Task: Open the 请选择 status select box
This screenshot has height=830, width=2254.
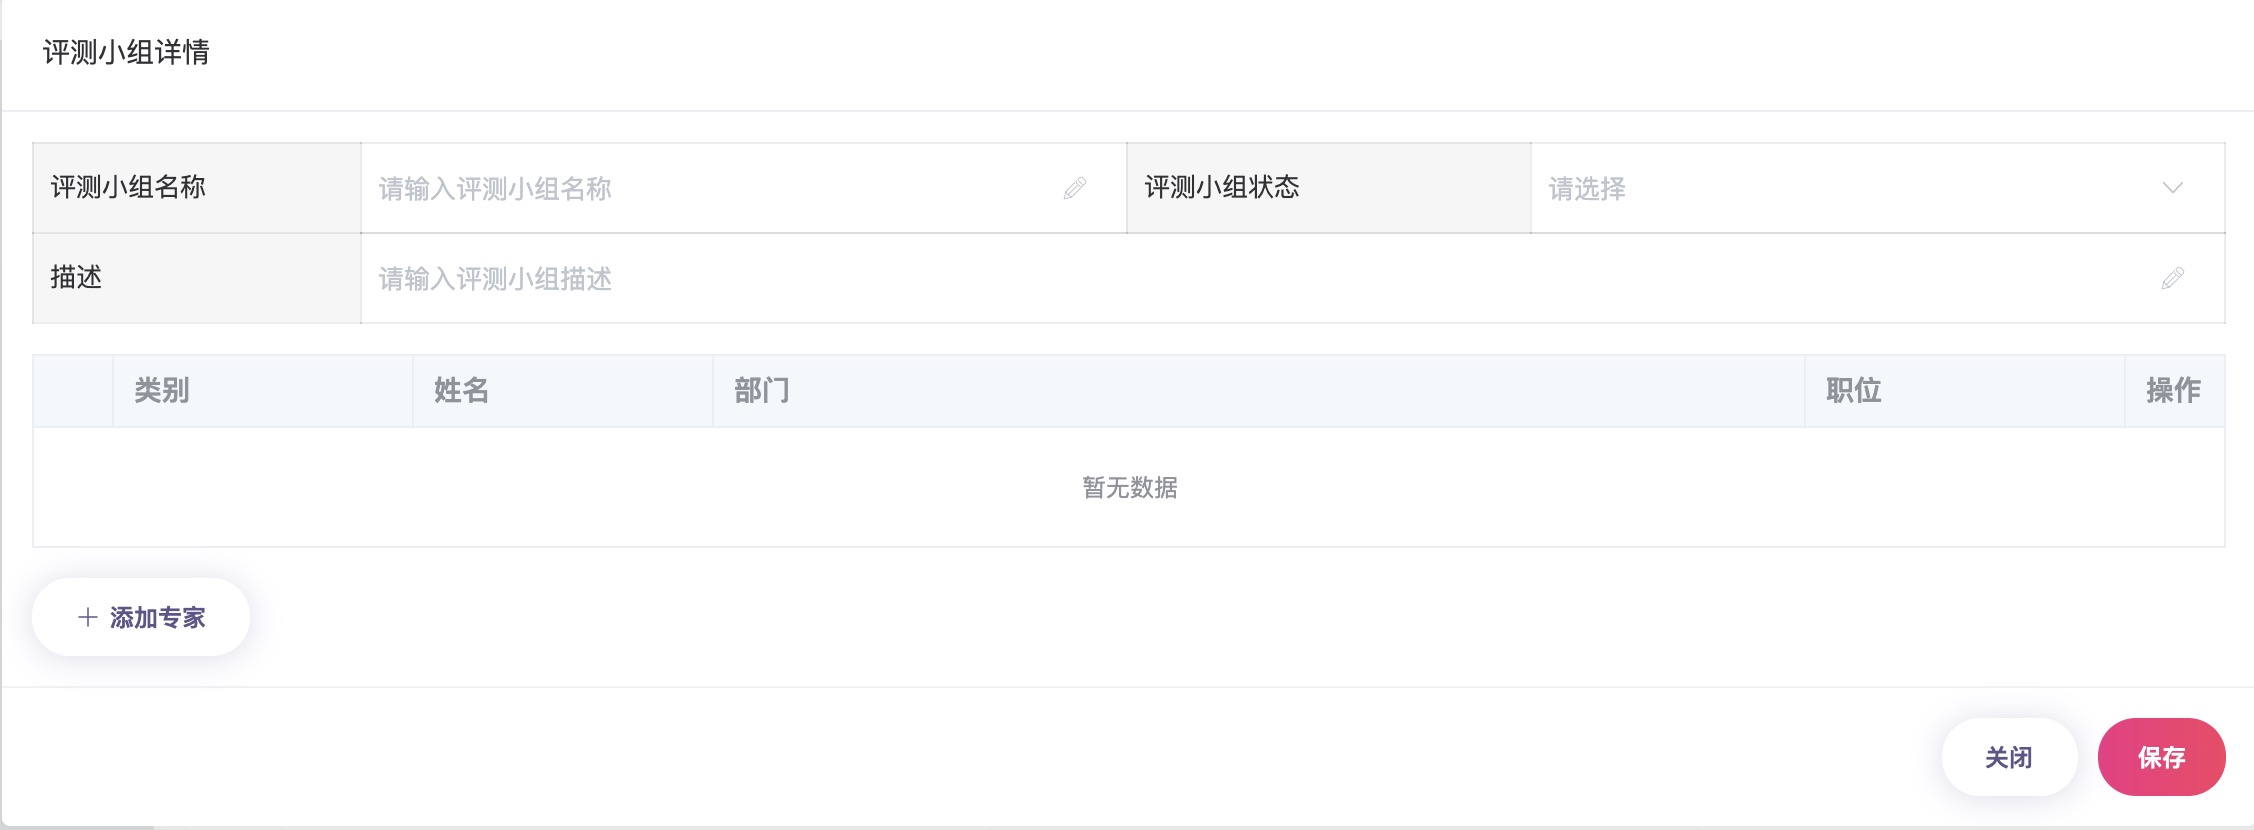Action: (x=1850, y=188)
